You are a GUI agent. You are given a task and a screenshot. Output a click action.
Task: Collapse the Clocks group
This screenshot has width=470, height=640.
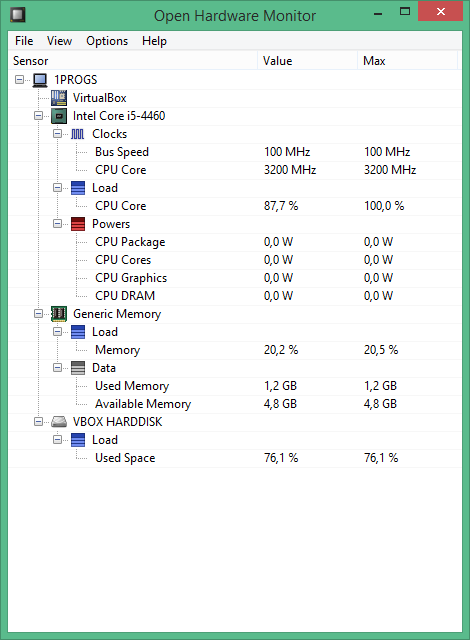pyautogui.click(x=57, y=134)
